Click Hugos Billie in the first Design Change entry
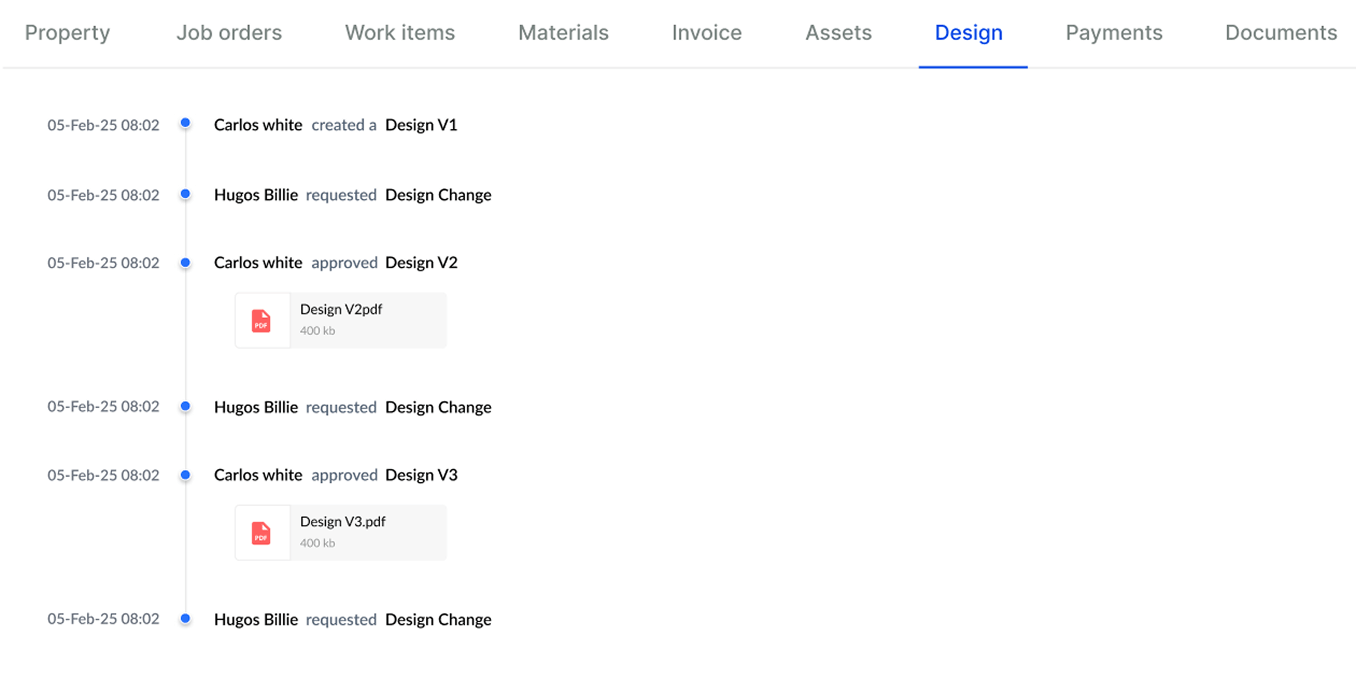The width and height of the screenshot is (1356, 678). (x=256, y=194)
